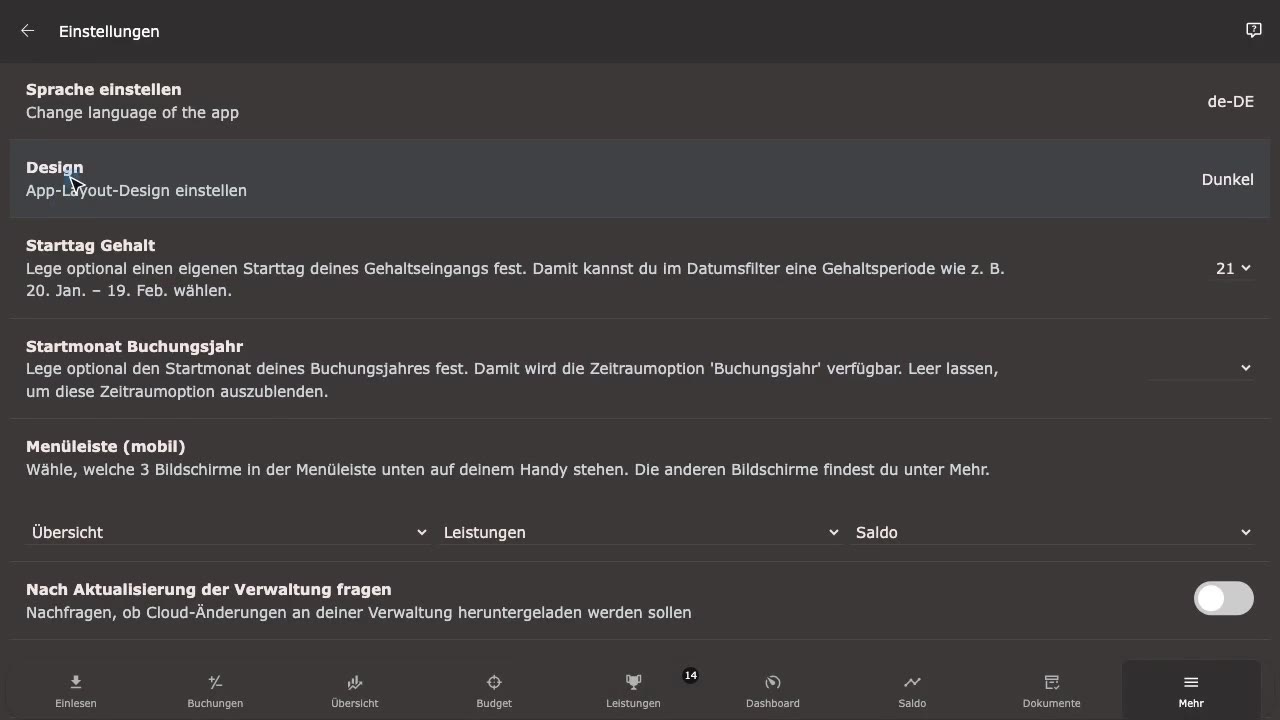Open the Sprache einstellen language setting row
This screenshot has height=720, width=1280.
pyautogui.click(x=640, y=101)
